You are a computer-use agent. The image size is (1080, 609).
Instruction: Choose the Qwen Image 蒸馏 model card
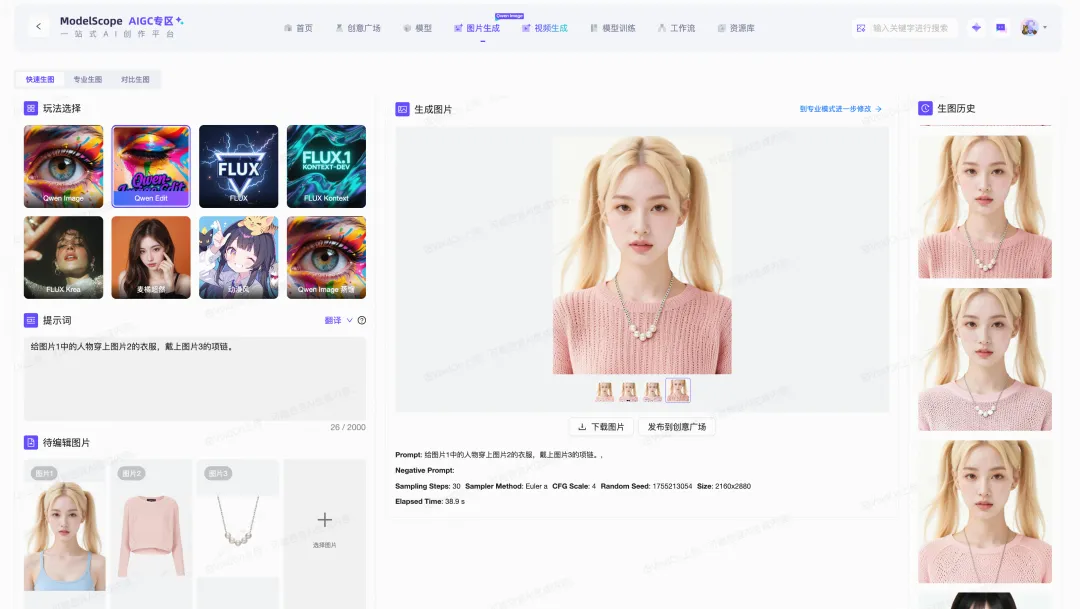[x=326, y=257]
